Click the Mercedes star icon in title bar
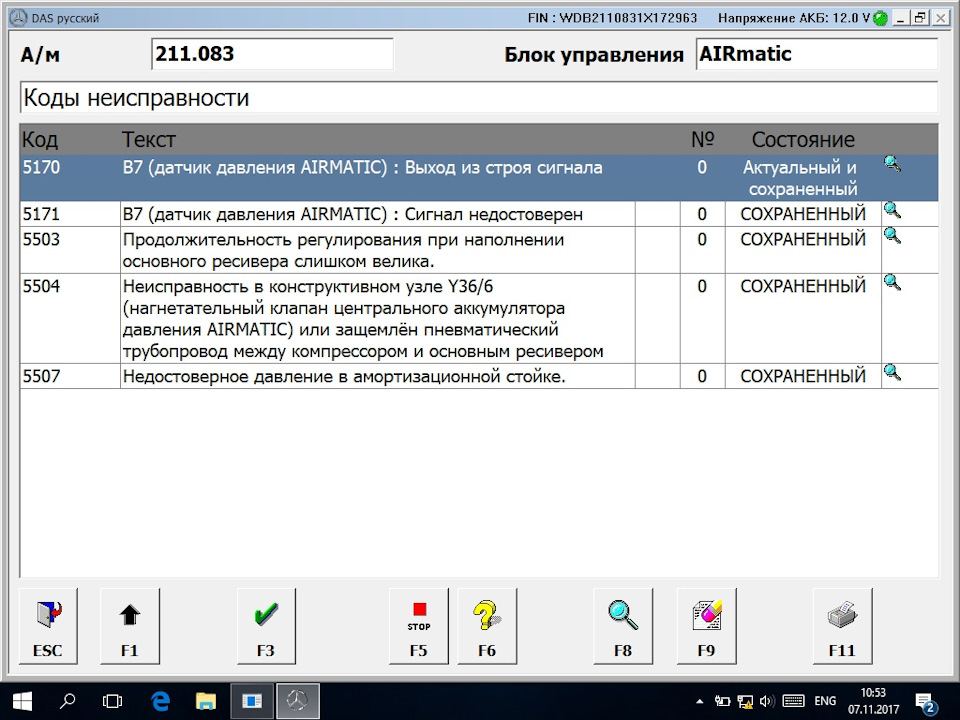Viewport: 960px width, 720px height. point(18,18)
